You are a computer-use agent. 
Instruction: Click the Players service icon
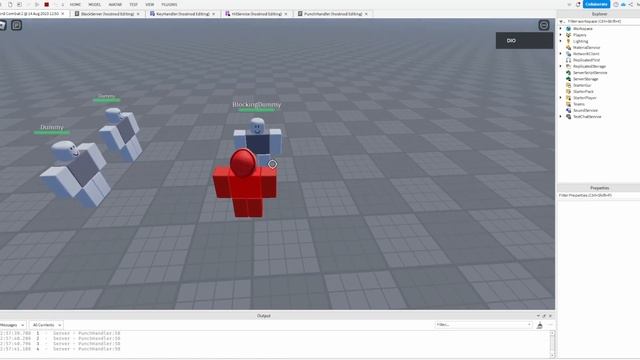(568, 35)
